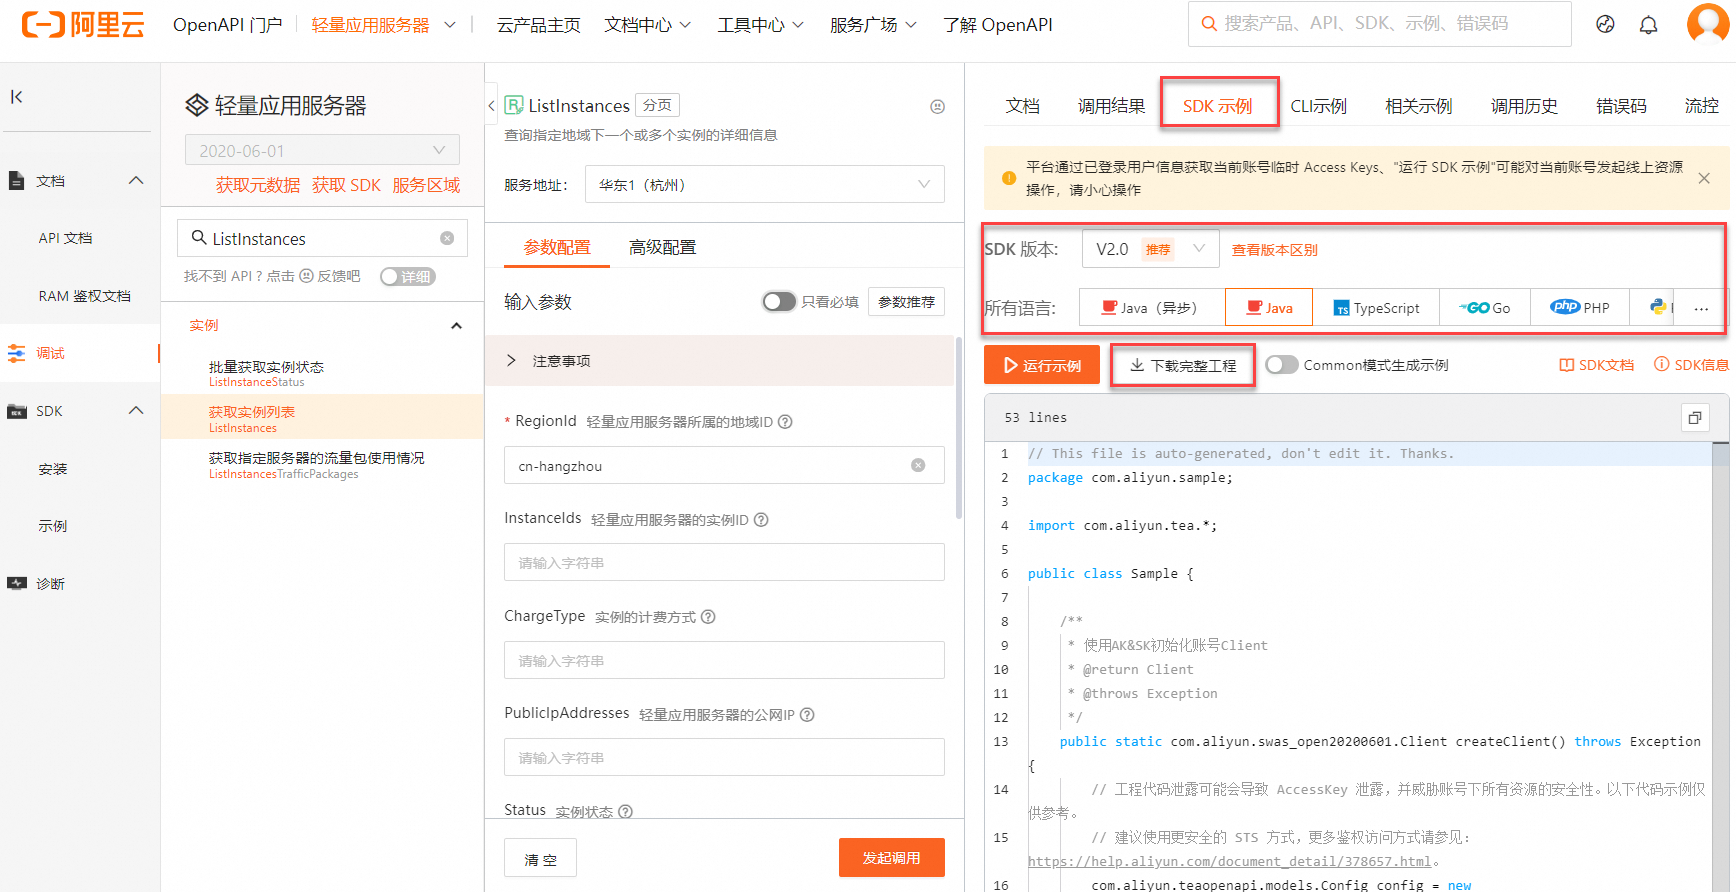
Task: Open the 查看版本区别 link
Action: tap(1274, 250)
